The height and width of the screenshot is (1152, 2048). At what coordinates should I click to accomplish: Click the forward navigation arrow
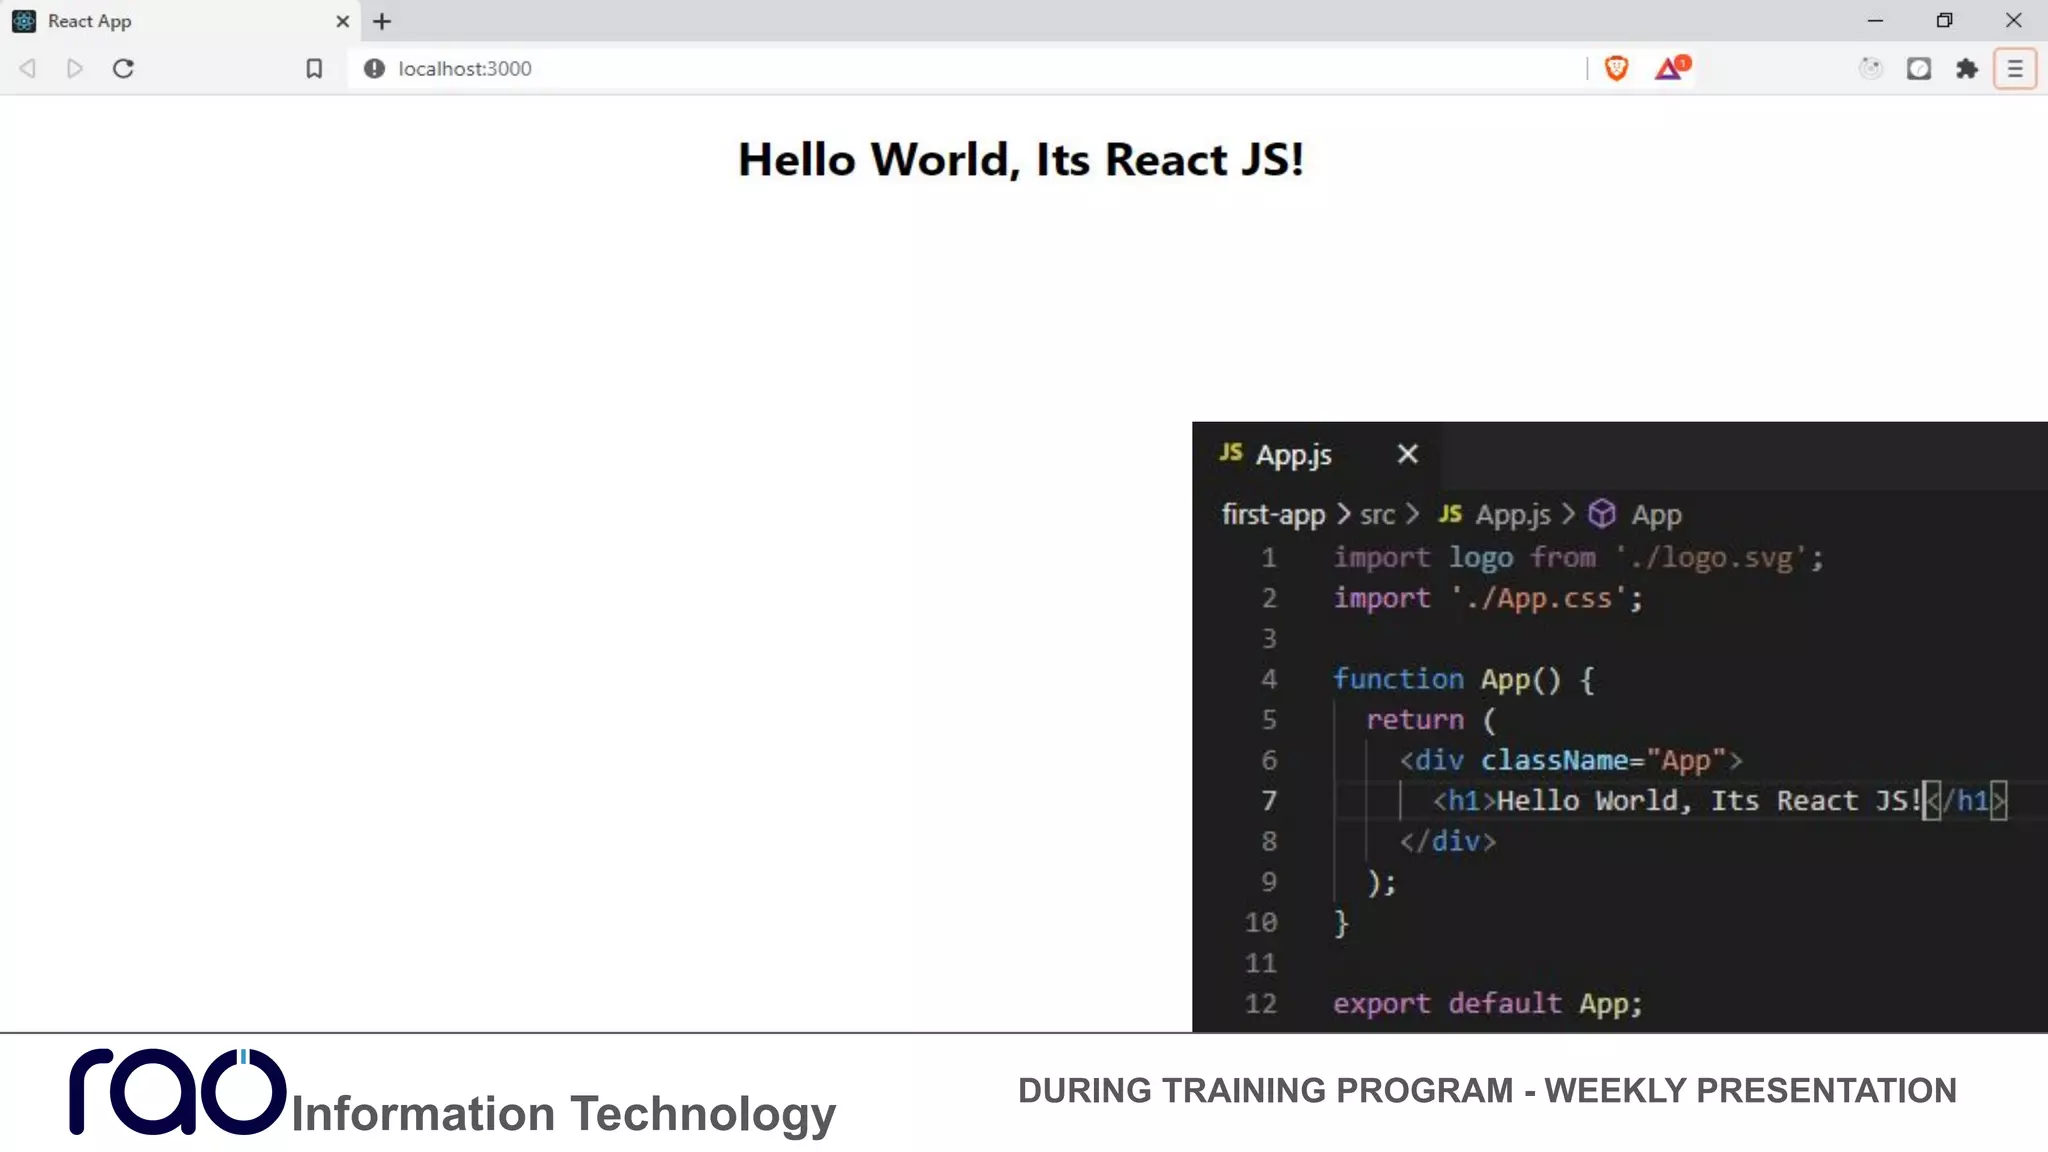point(75,69)
